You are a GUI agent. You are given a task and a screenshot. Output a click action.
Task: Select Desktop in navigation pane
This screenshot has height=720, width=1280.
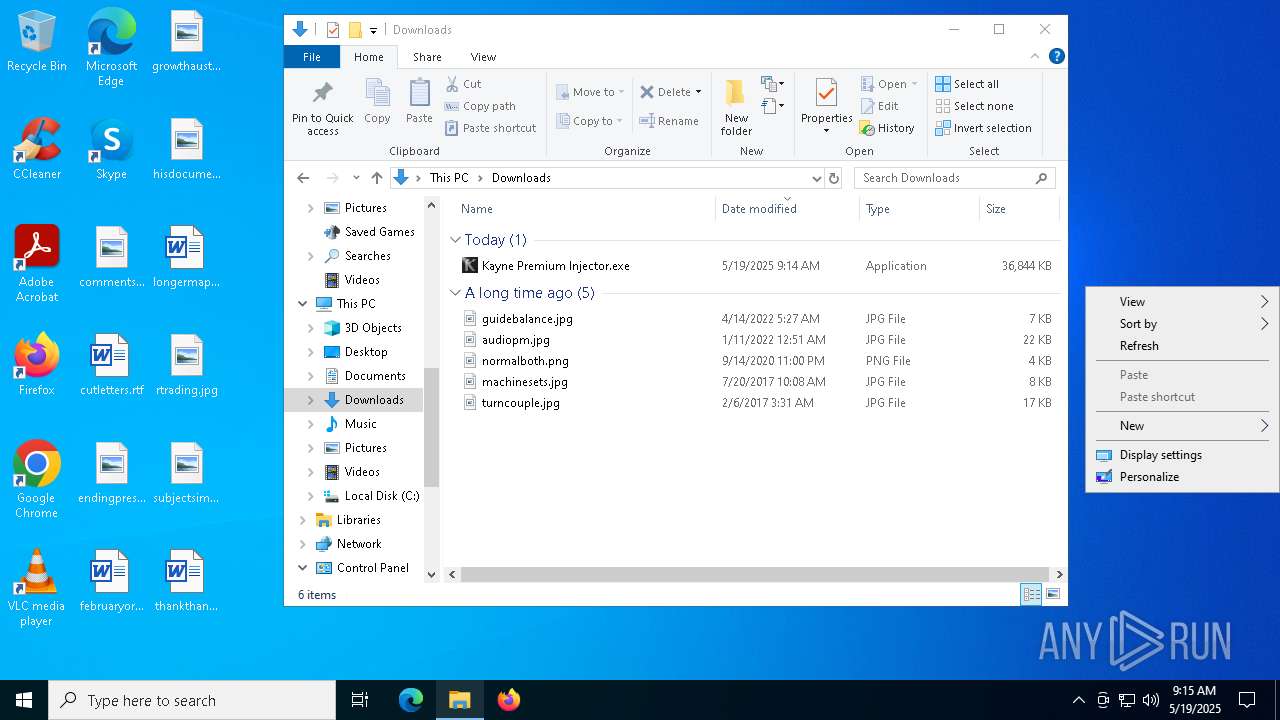[366, 352]
